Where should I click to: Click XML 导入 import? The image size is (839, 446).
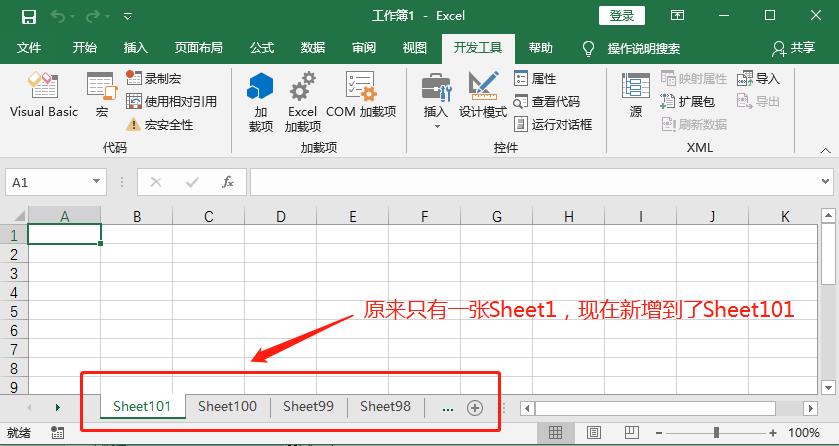[x=758, y=79]
